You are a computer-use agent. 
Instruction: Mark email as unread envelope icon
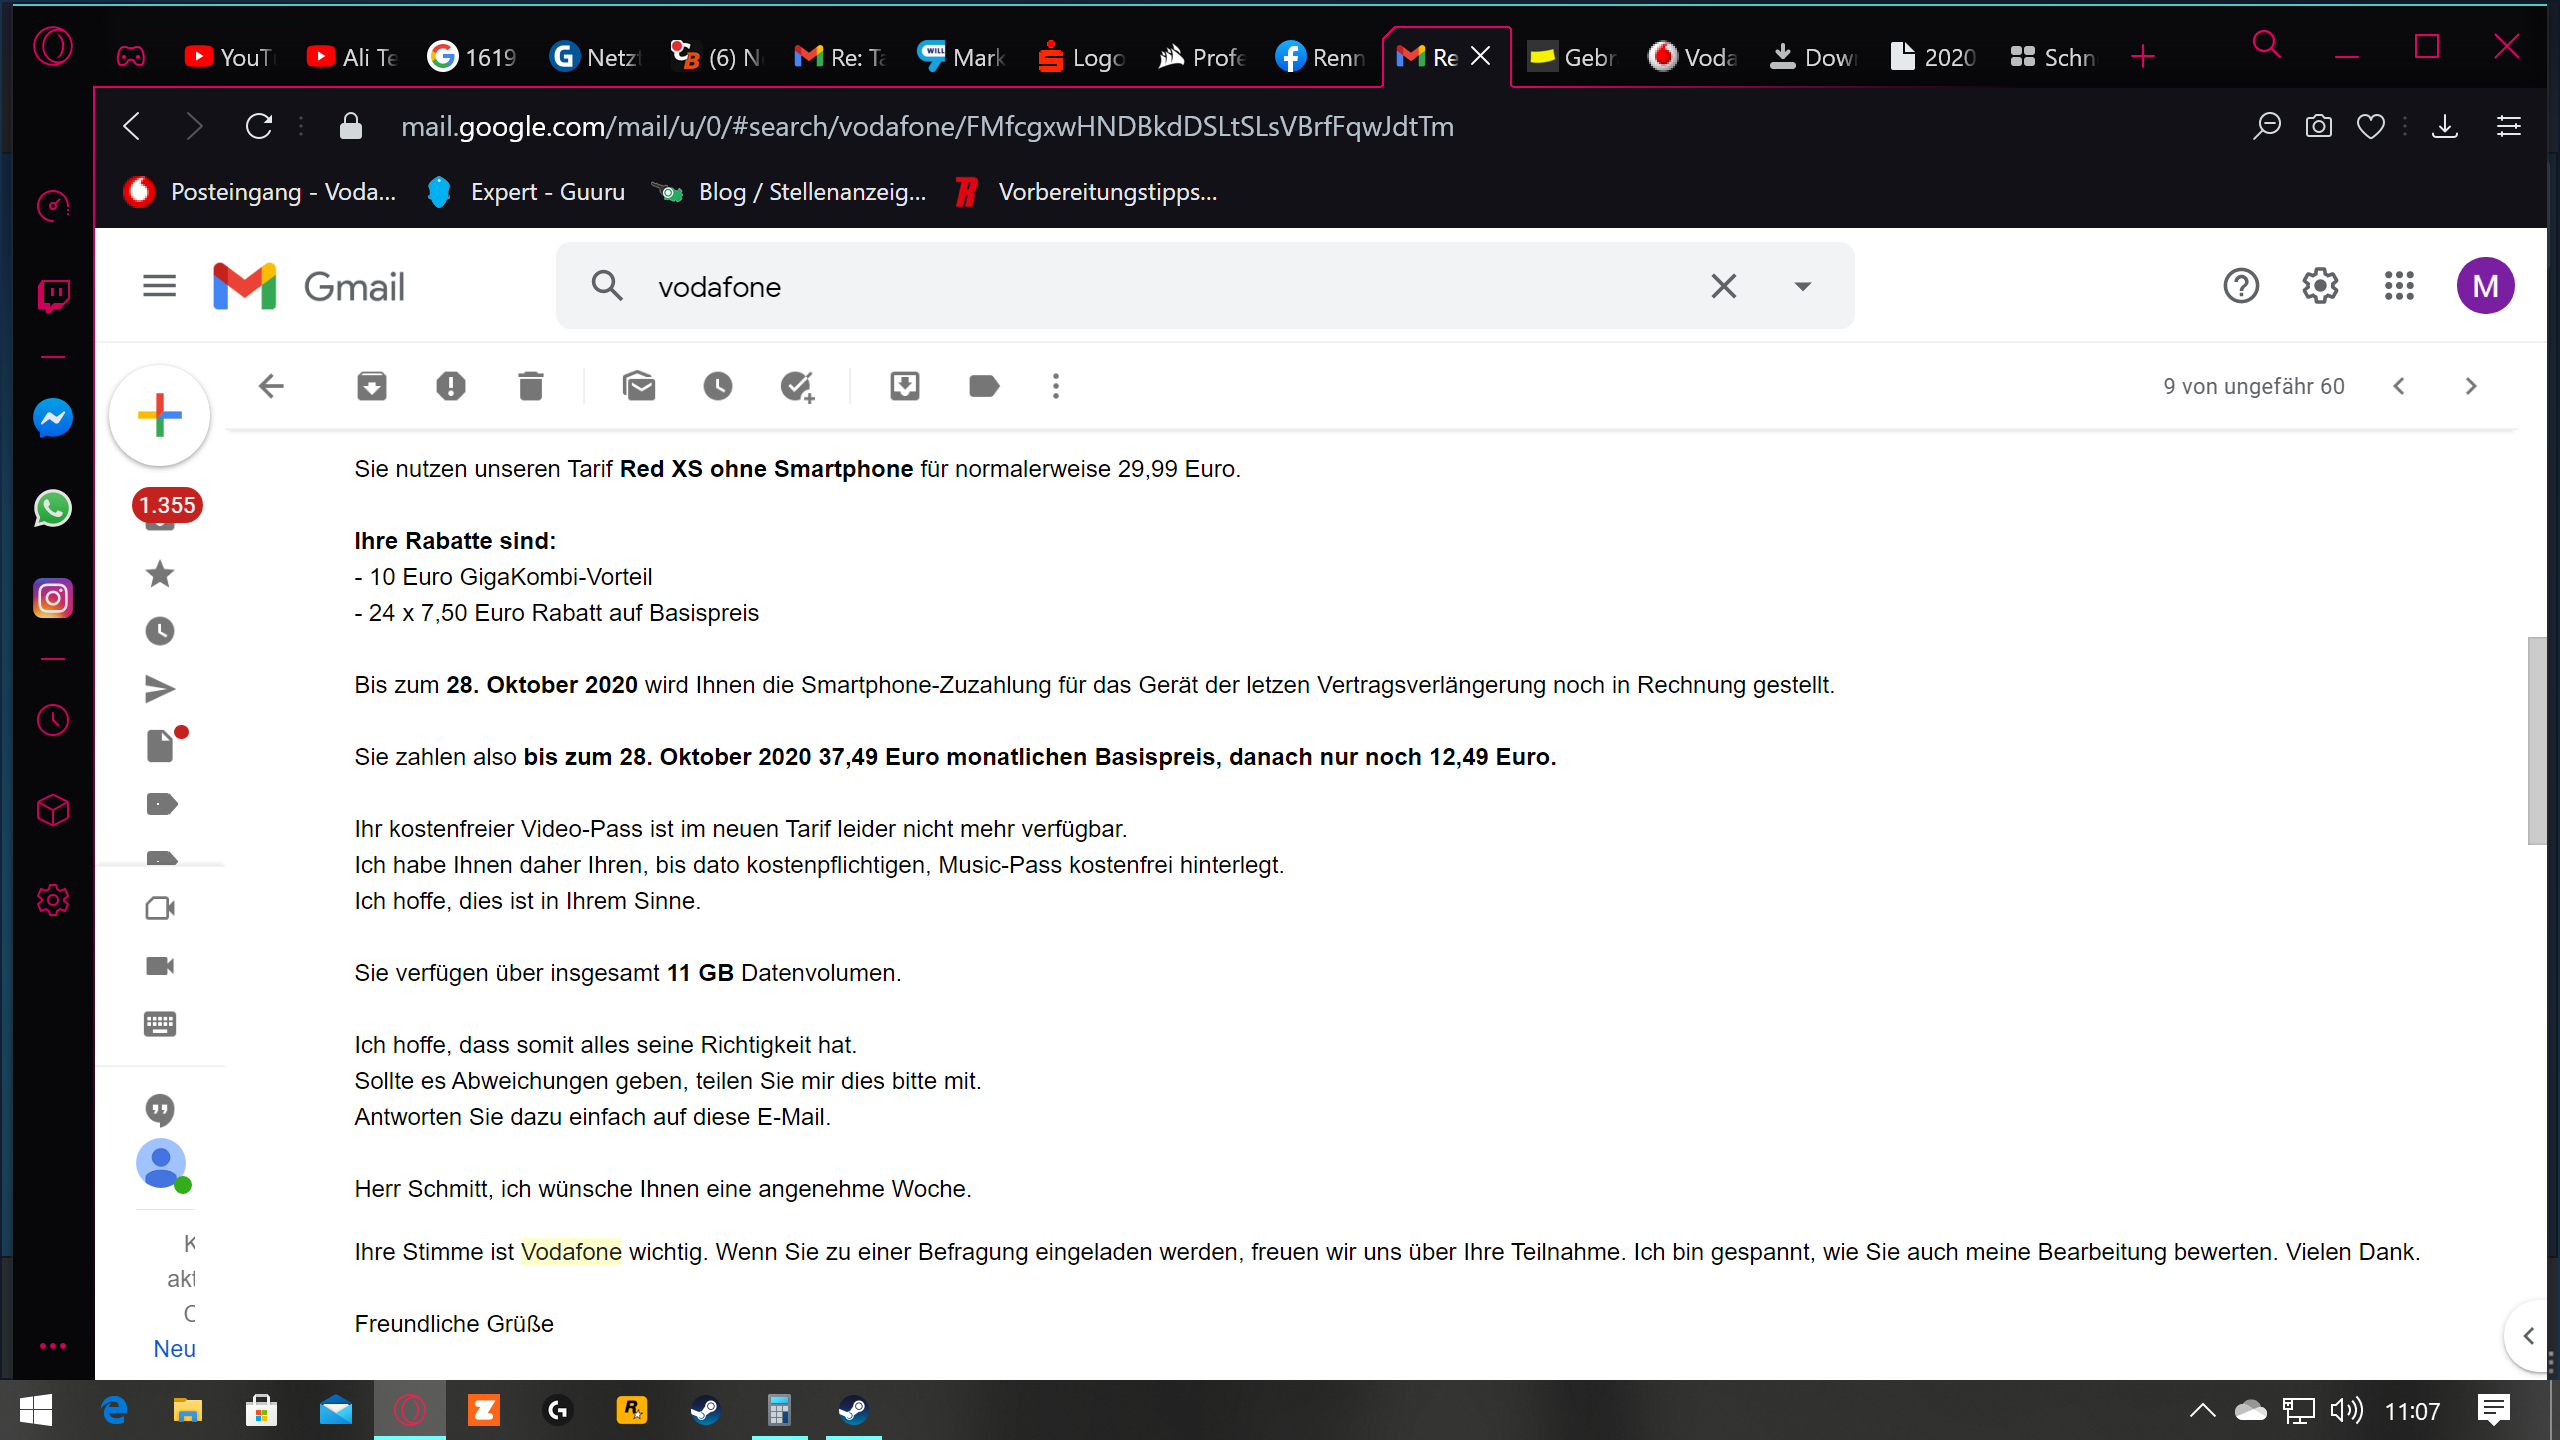[639, 386]
